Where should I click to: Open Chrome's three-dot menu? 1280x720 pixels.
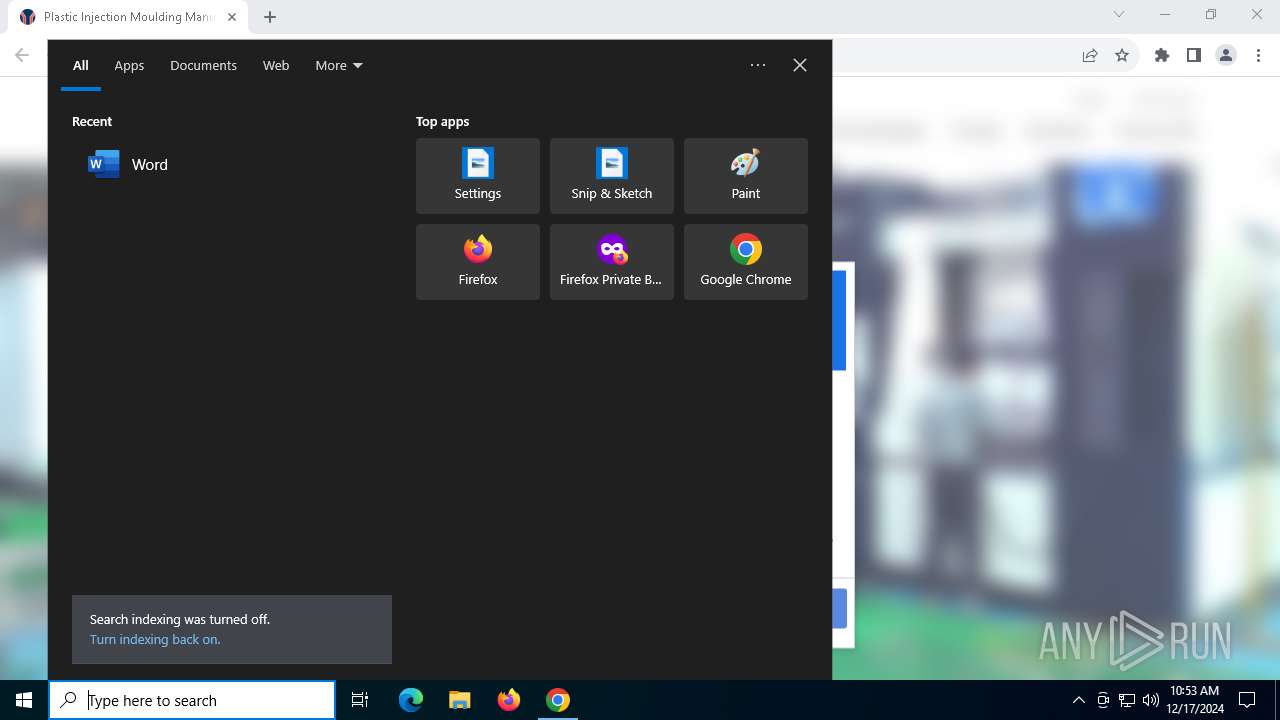point(1257,56)
